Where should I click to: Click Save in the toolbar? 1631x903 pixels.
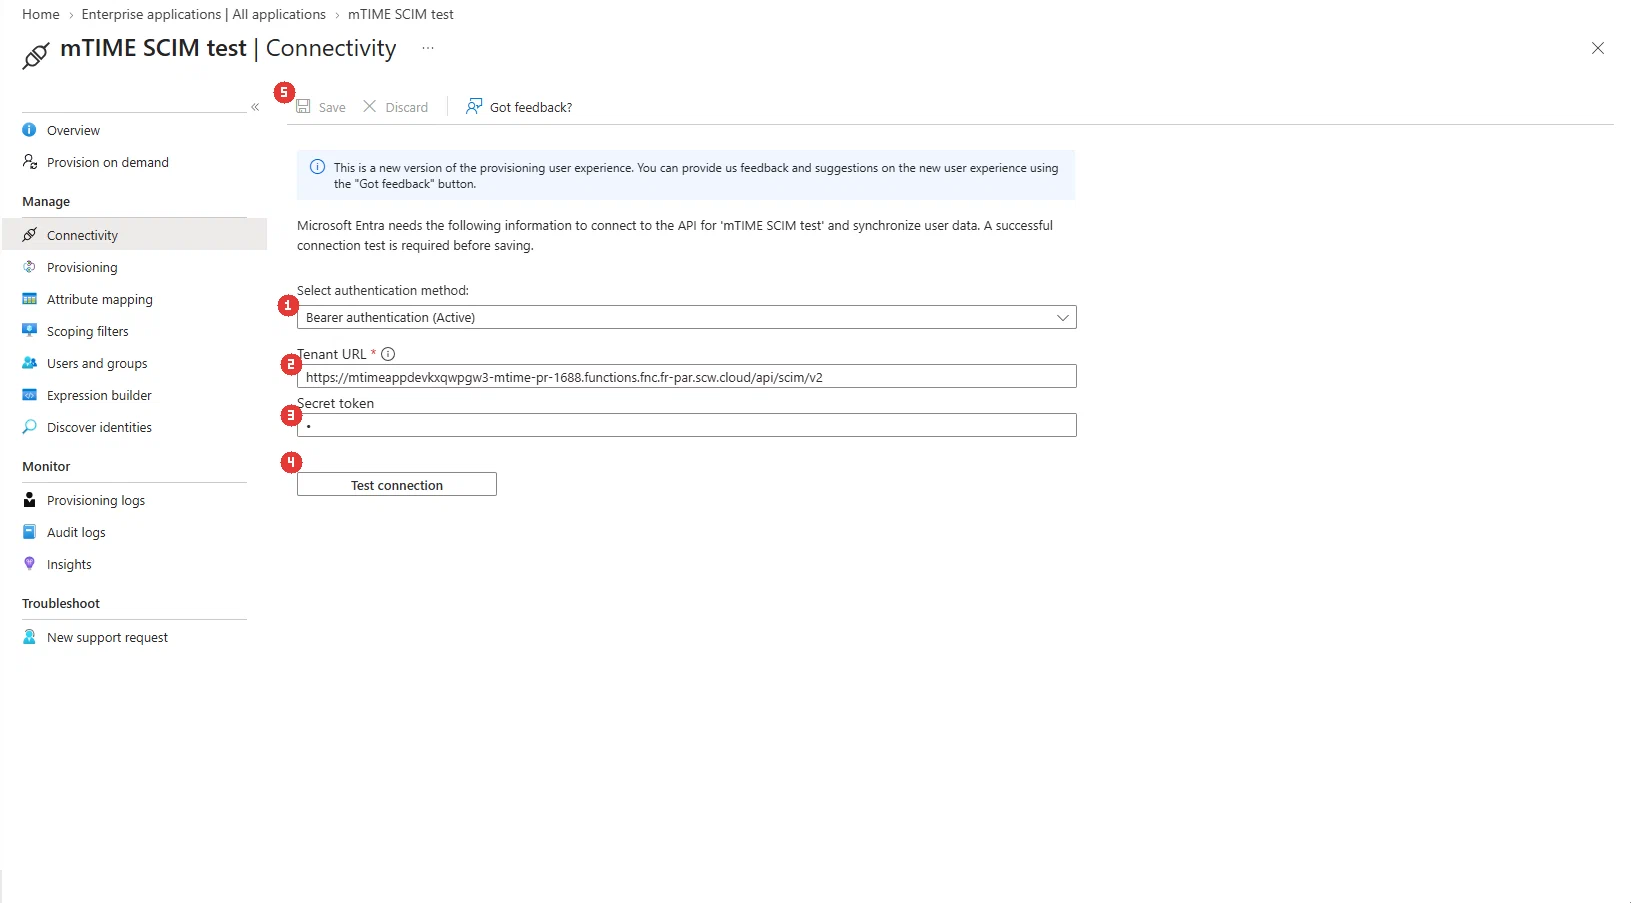pyautogui.click(x=321, y=107)
